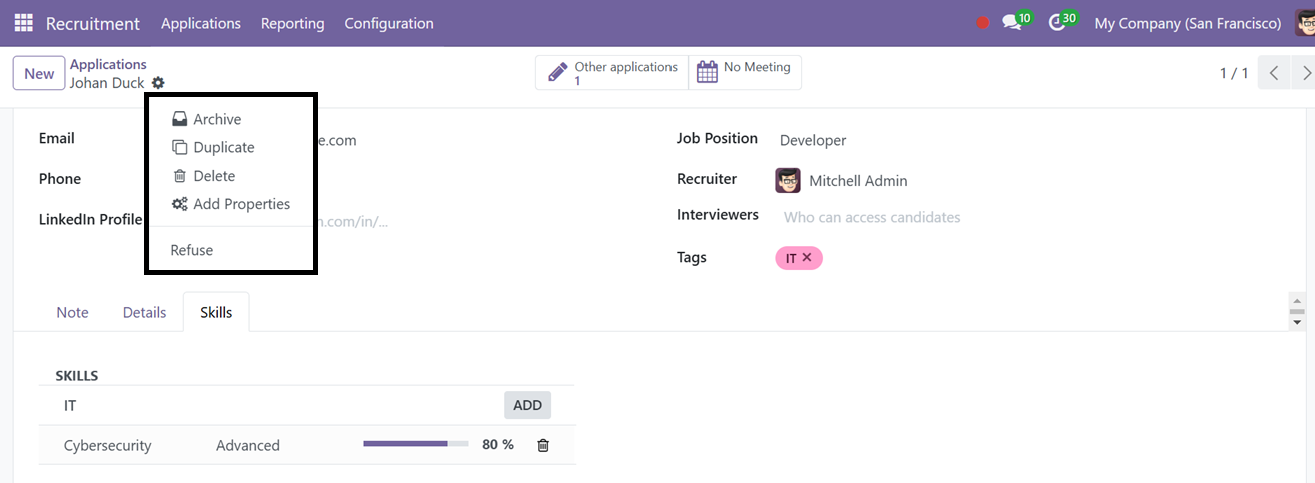Screen dimensions: 1315x483
Task: Click the red recording dot indicator
Action: coord(982,23)
